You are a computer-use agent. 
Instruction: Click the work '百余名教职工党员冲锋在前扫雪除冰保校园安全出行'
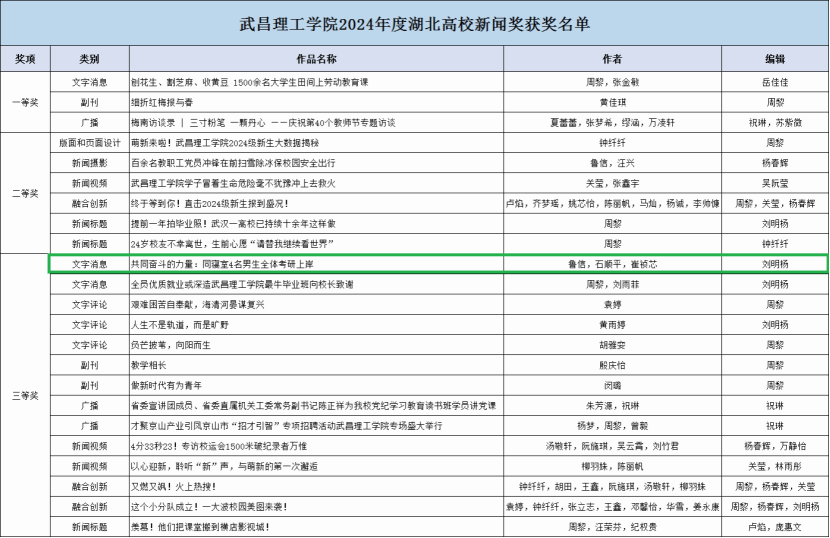233,163
